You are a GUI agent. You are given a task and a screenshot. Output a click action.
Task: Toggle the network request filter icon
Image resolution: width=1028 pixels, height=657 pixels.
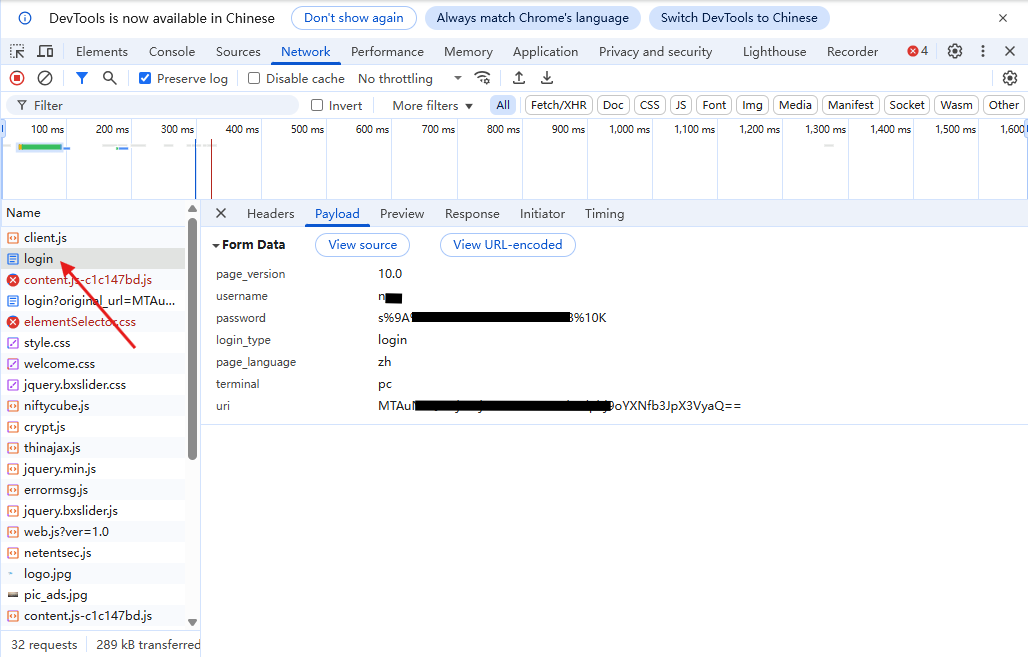click(x=82, y=77)
